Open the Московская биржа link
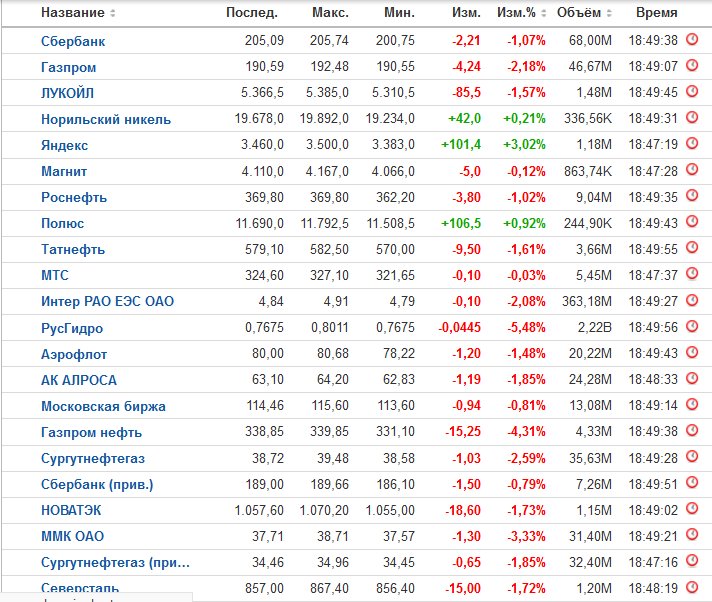This screenshot has width=712, height=602. (x=103, y=406)
